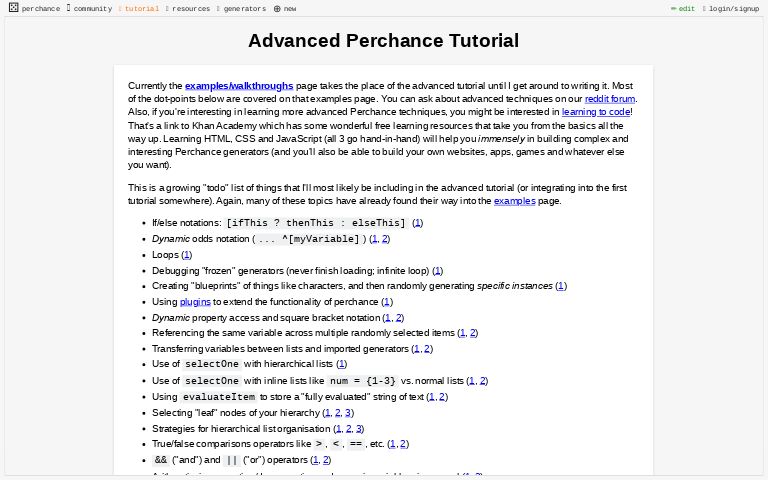Open the examples/walkthroughs link
Screen dimensions: 768x480
tap(239, 86)
